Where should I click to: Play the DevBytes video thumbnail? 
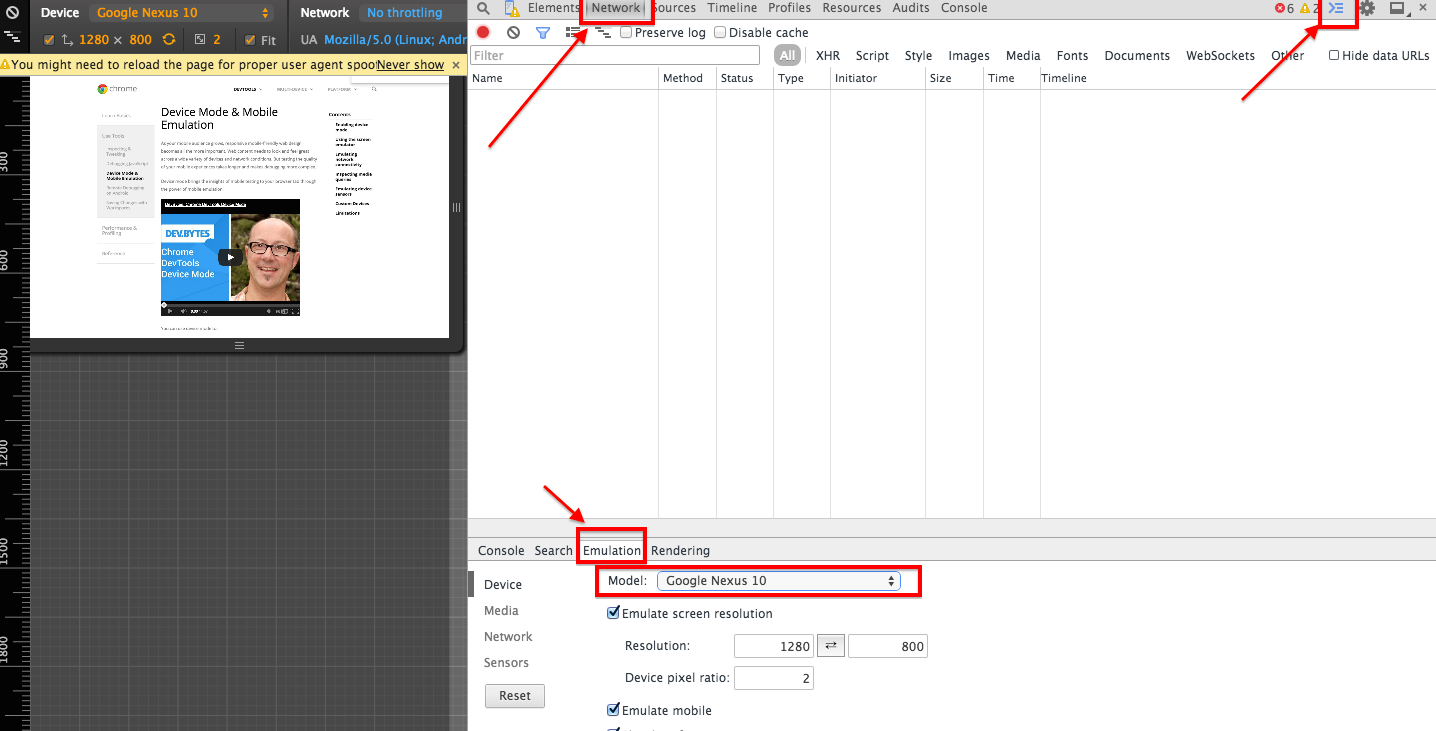tap(230, 257)
